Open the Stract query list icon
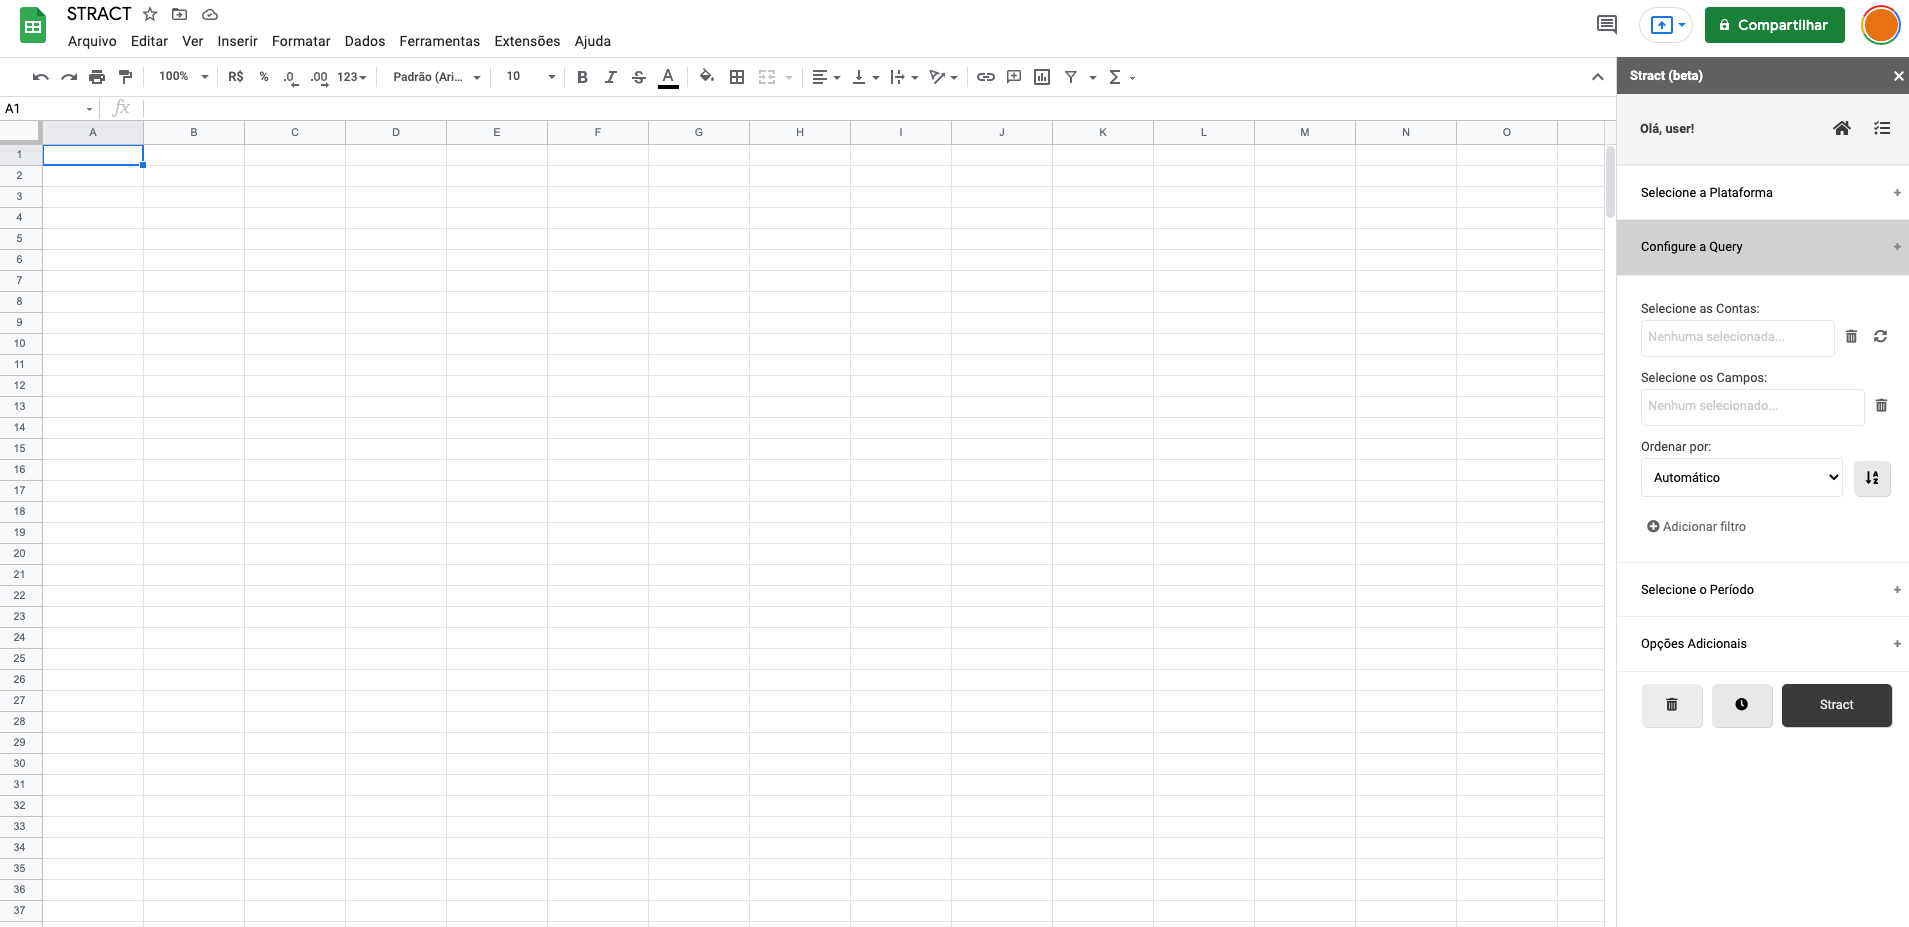Image resolution: width=1909 pixels, height=927 pixels. click(x=1881, y=128)
